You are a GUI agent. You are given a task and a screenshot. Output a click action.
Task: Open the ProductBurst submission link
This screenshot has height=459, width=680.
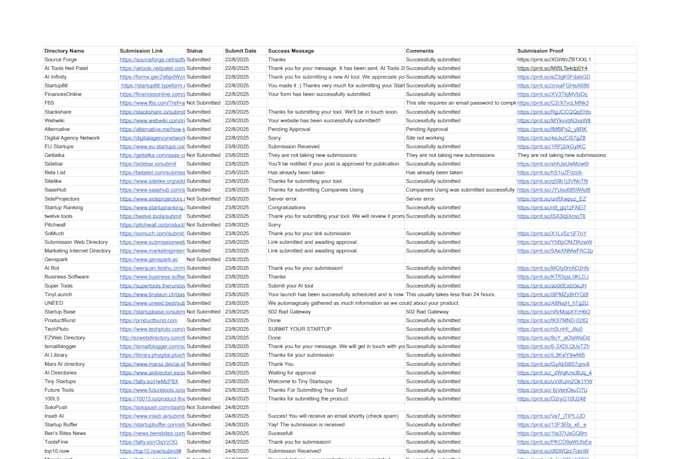click(149, 320)
